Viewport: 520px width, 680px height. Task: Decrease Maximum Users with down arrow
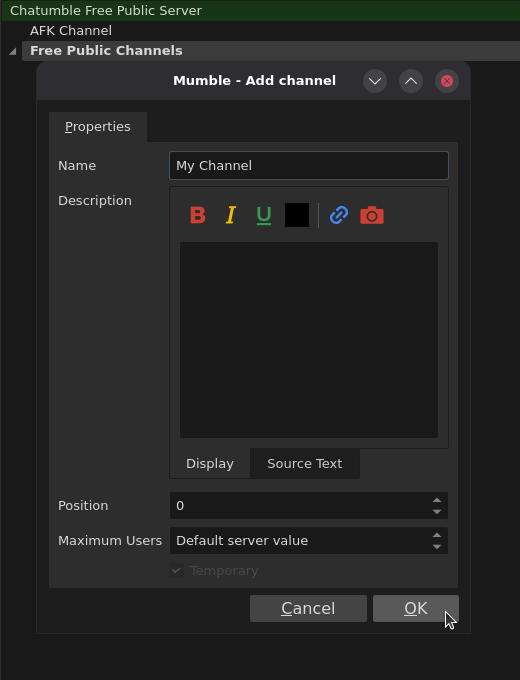437,547
